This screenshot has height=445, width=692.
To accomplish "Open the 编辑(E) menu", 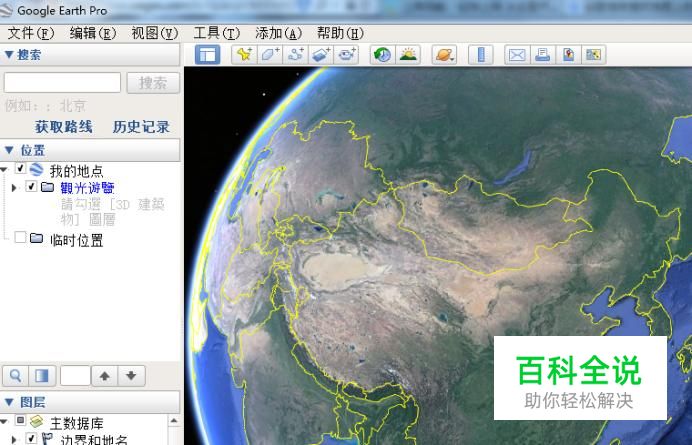I will click(x=93, y=33).
